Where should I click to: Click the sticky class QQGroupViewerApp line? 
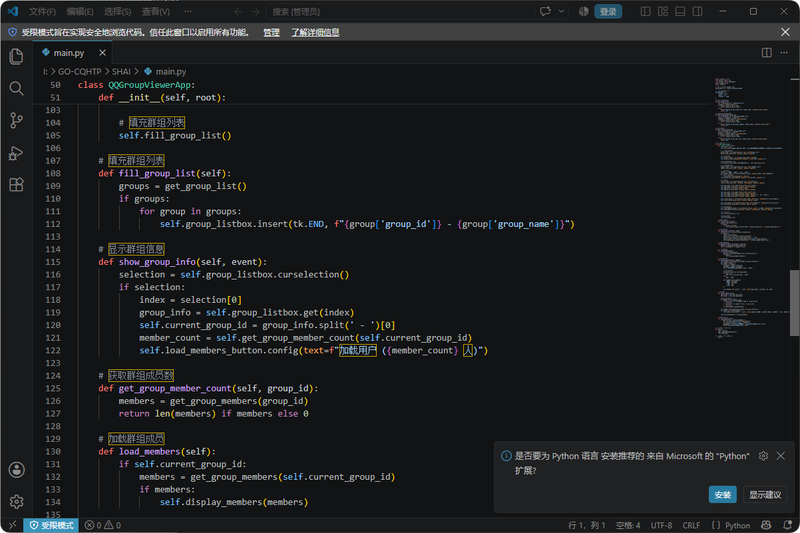(x=137, y=85)
